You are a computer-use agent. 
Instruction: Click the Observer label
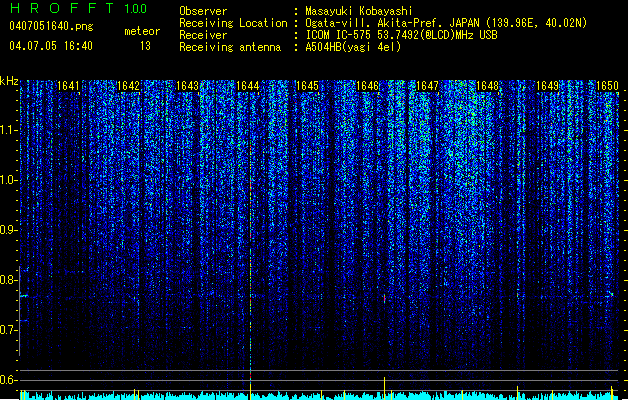coord(203,11)
